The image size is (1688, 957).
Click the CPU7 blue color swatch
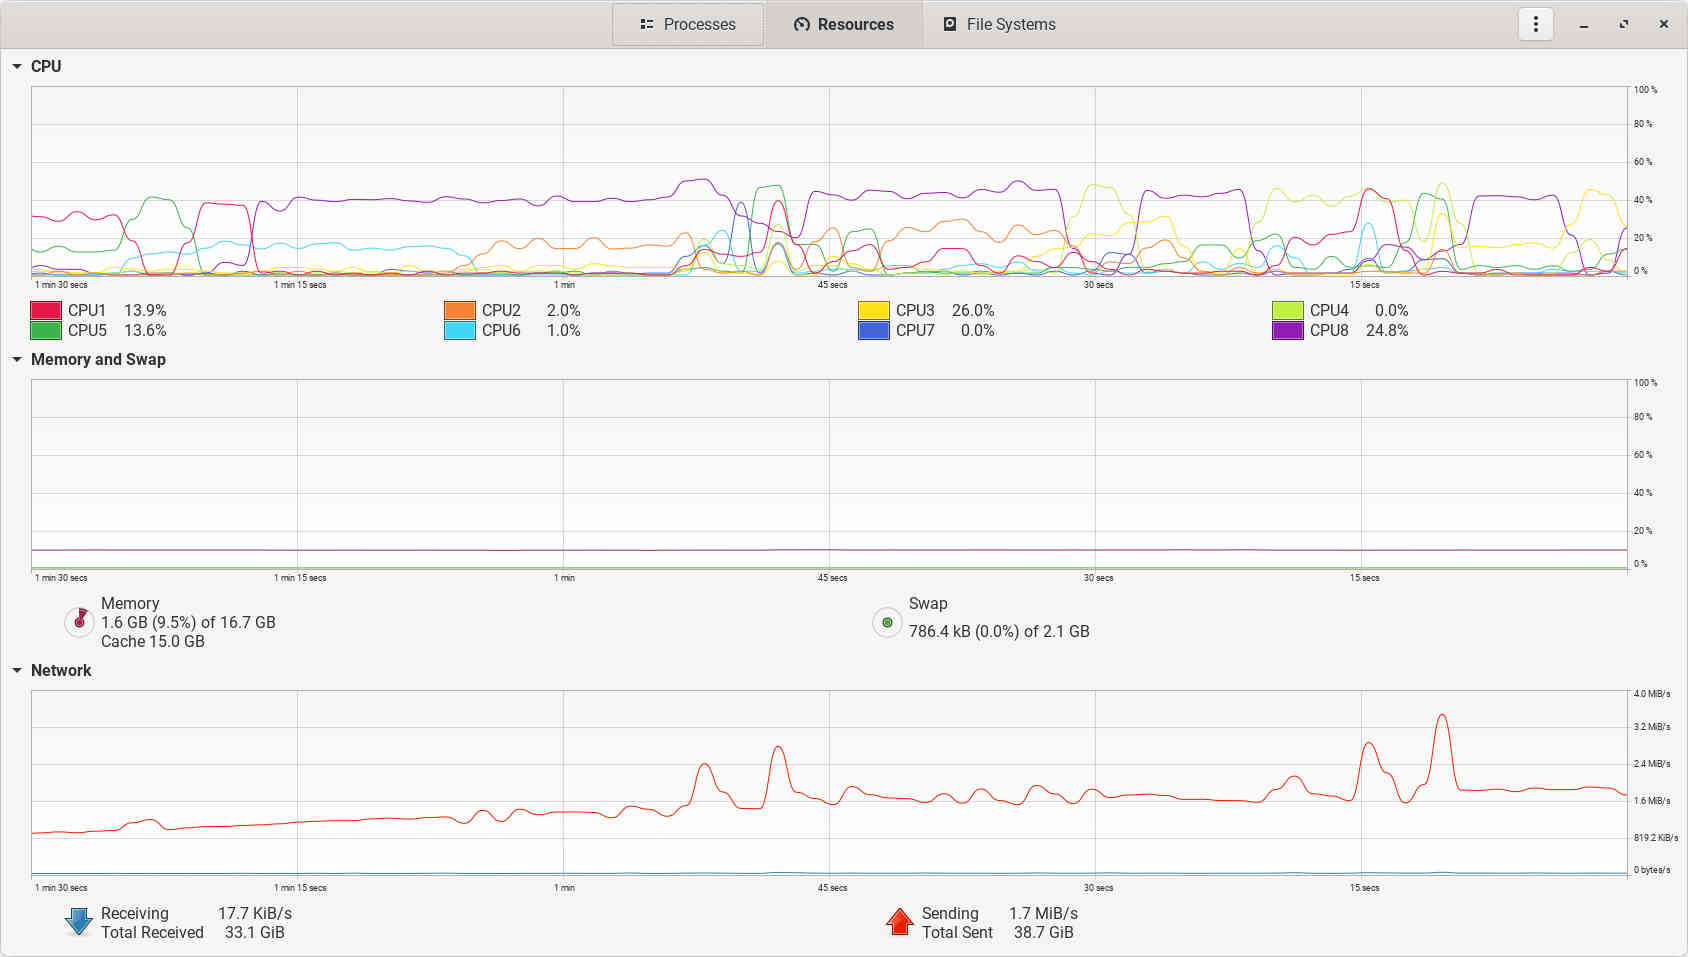click(x=874, y=330)
